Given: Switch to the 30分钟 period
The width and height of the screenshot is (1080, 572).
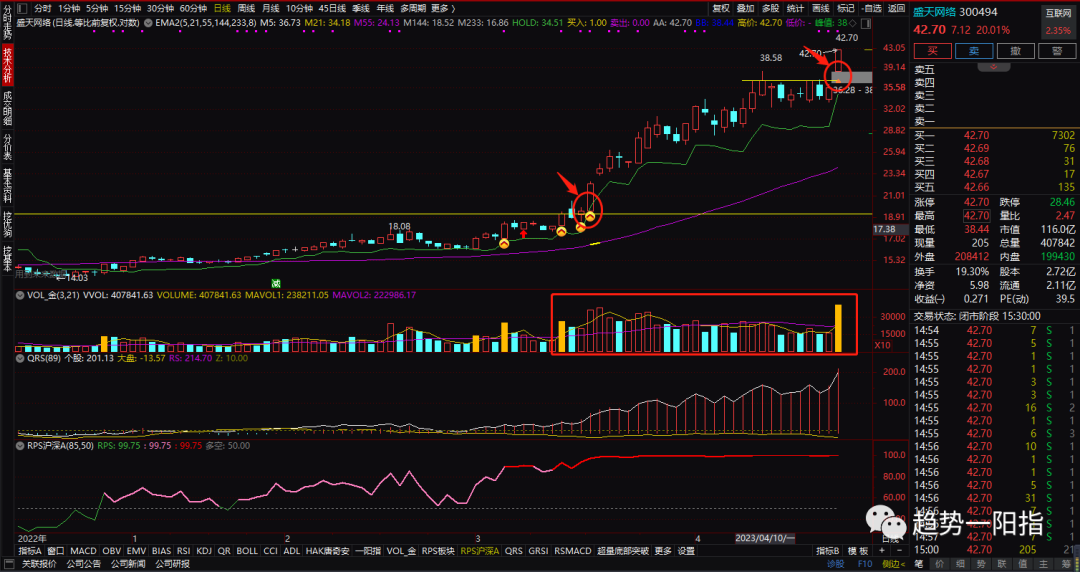Looking at the screenshot, I should coord(160,8).
